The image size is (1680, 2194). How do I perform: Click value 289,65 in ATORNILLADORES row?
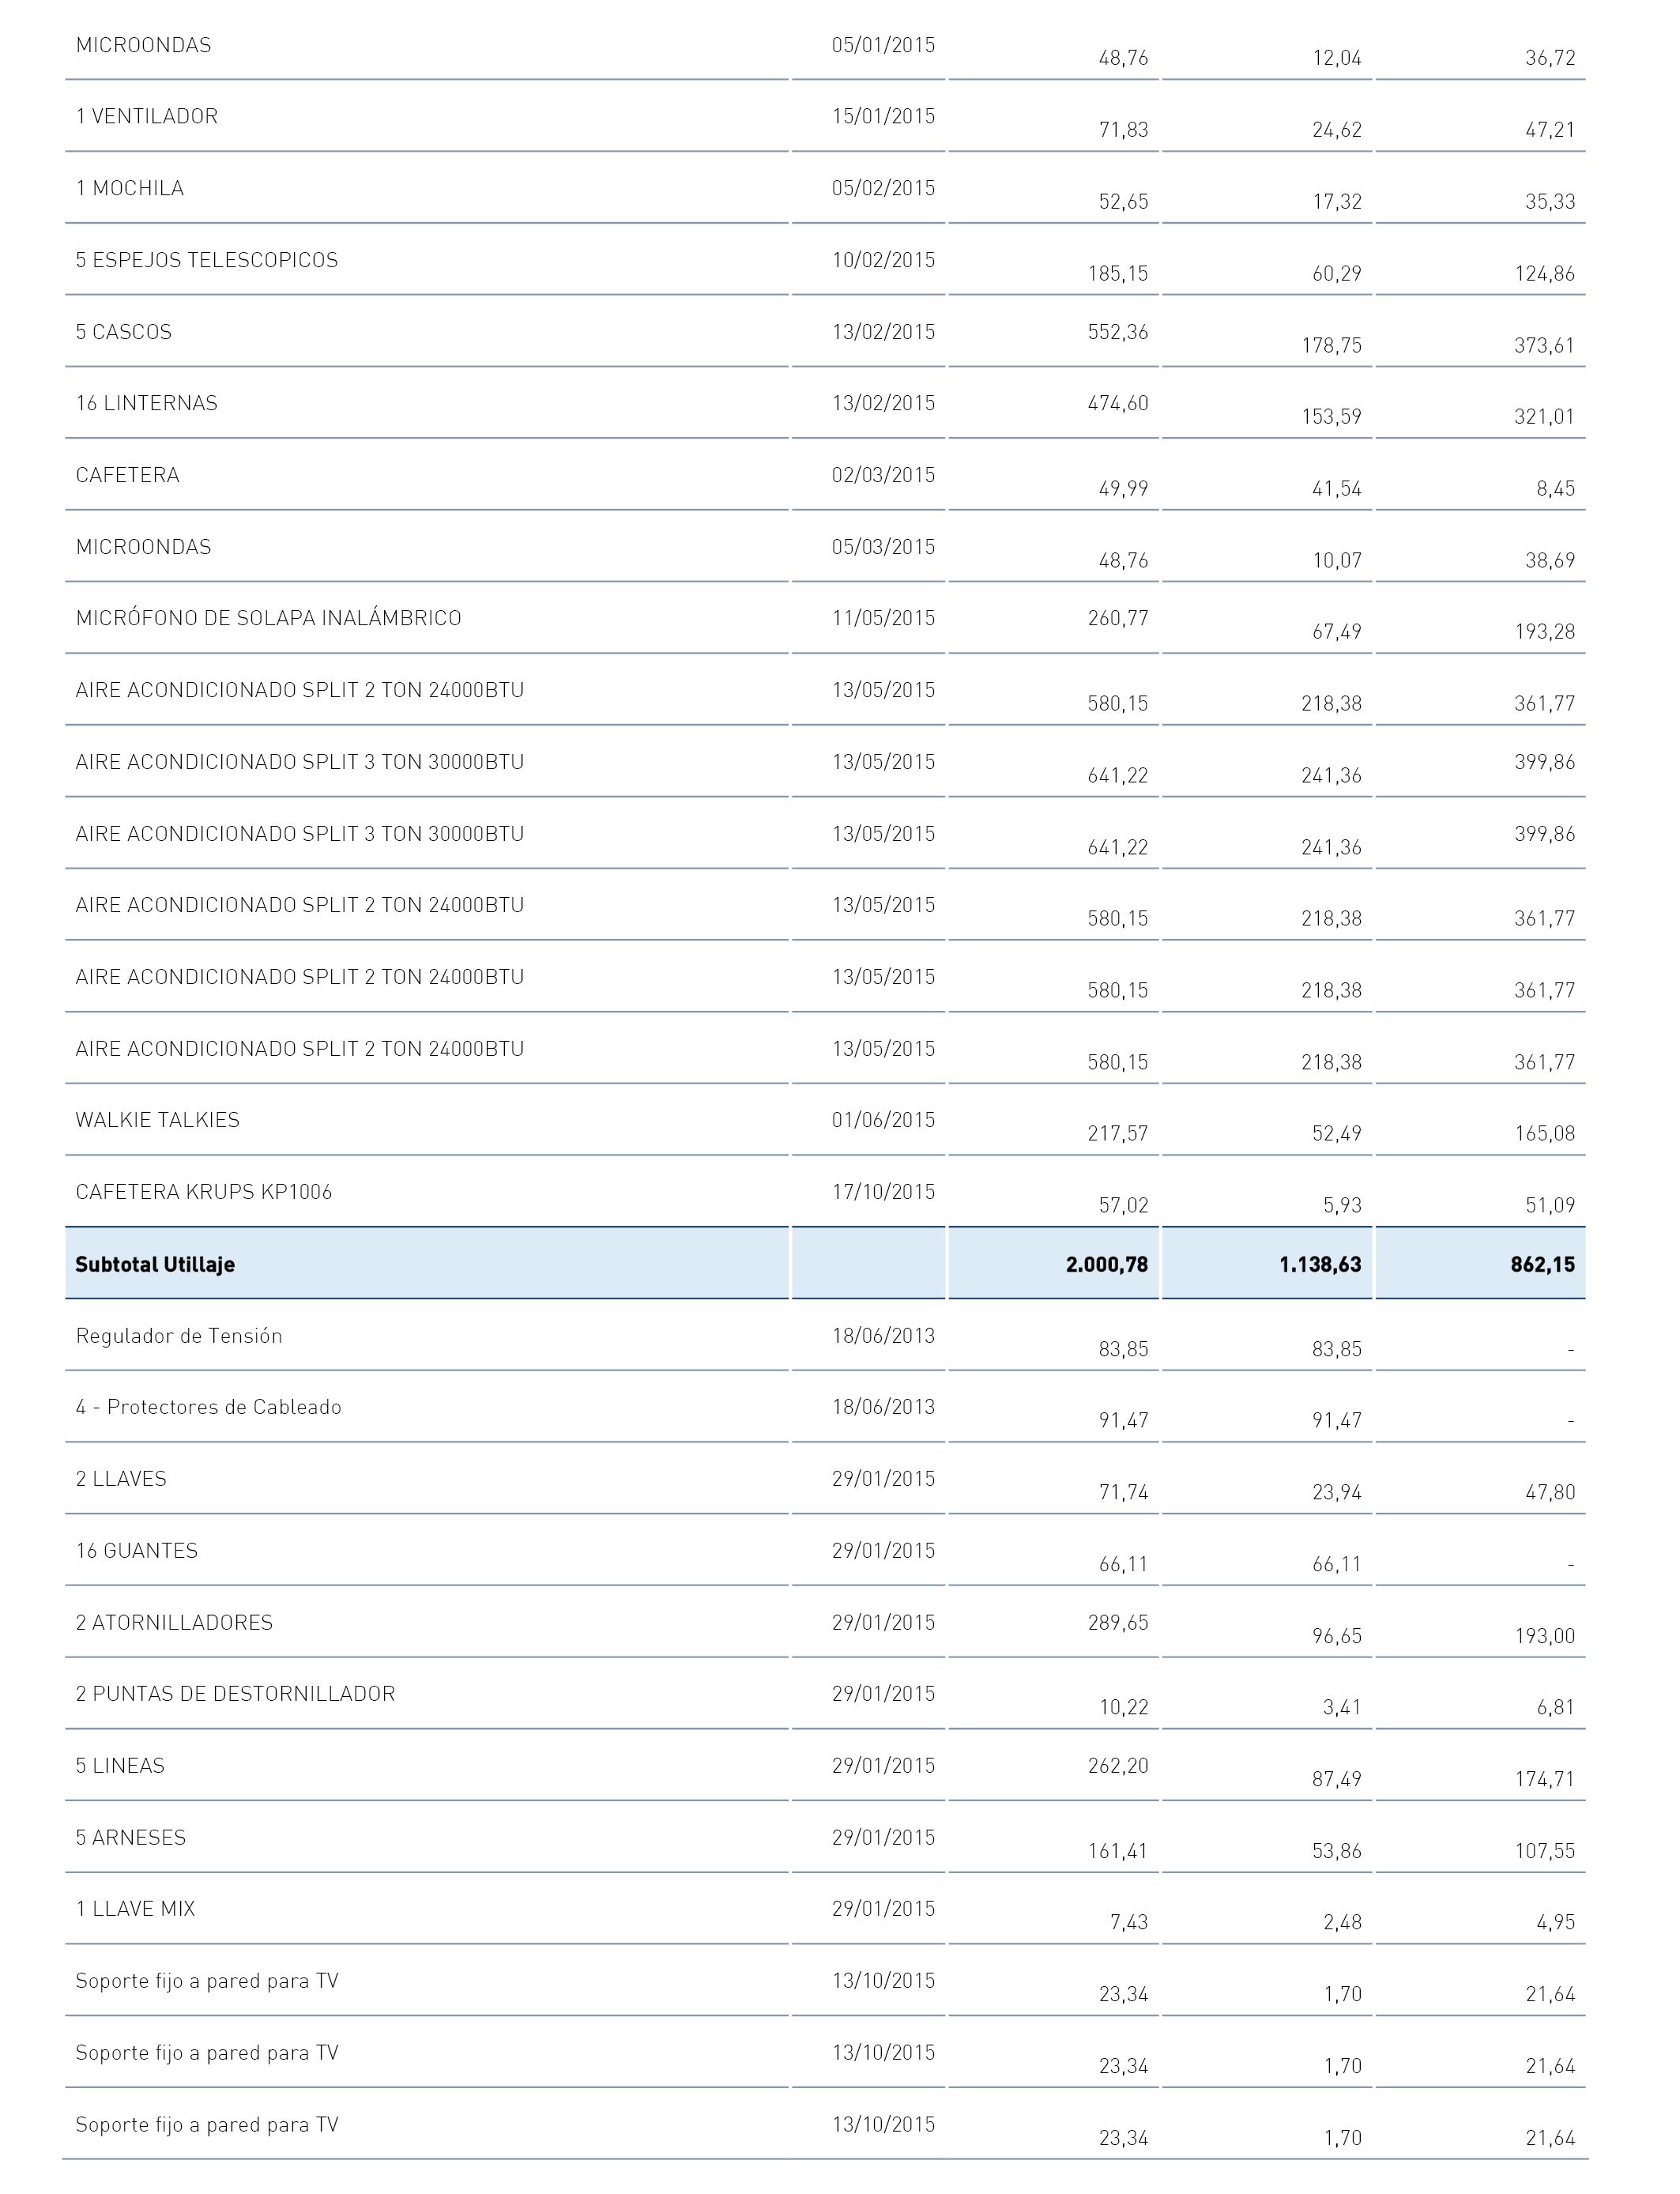pyautogui.click(x=1118, y=1622)
